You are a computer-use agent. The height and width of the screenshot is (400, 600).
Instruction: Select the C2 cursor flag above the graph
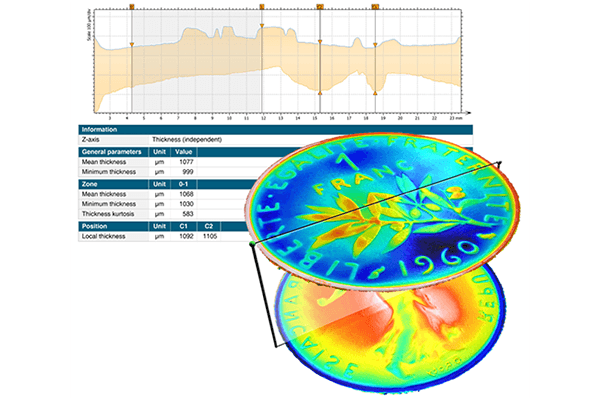point(320,7)
